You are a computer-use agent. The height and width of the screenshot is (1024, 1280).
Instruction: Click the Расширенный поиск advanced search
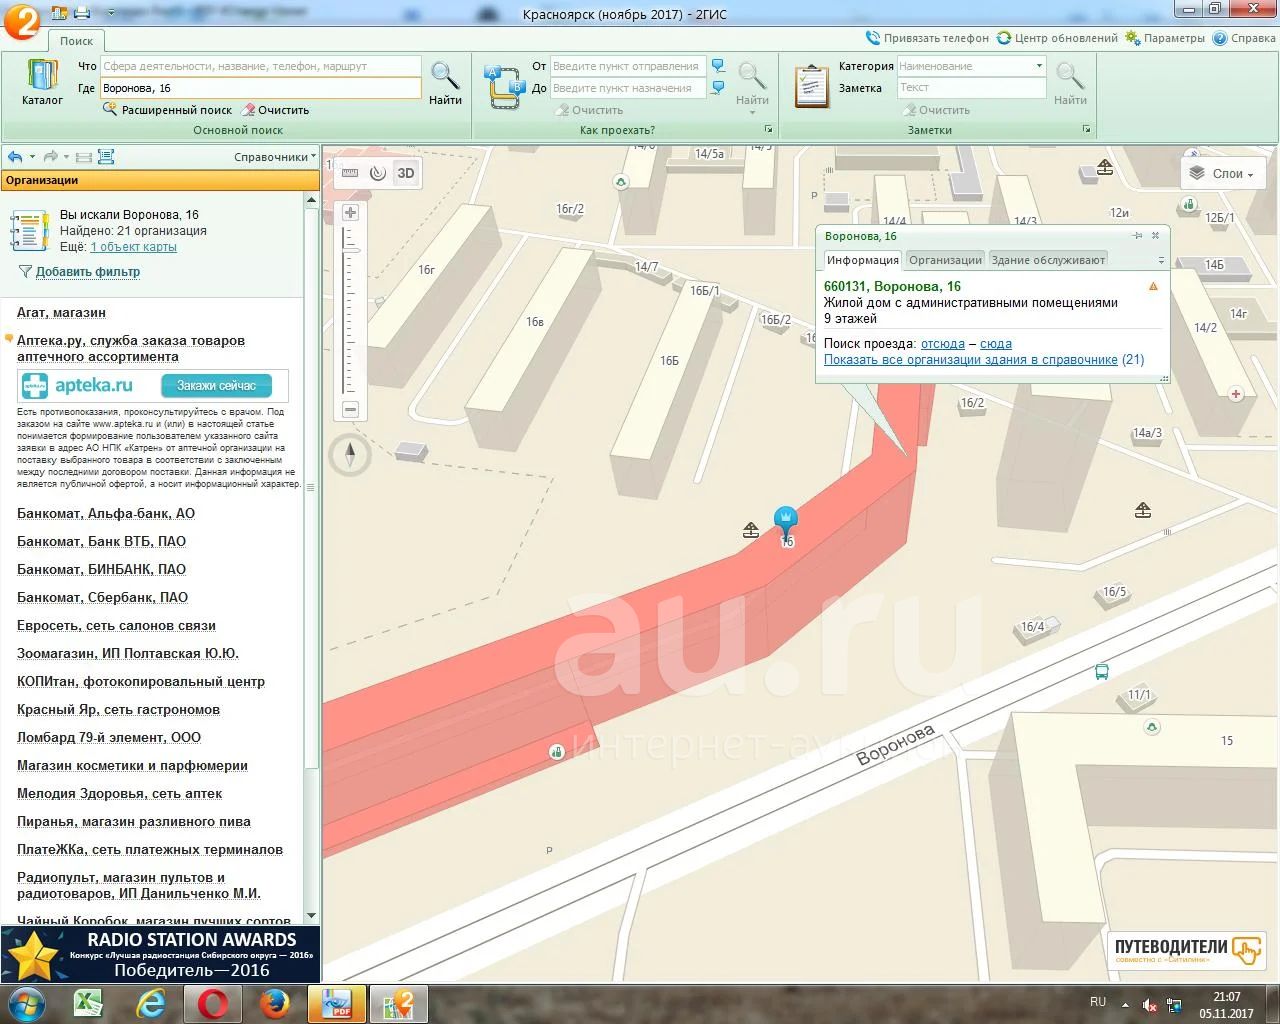click(167, 110)
